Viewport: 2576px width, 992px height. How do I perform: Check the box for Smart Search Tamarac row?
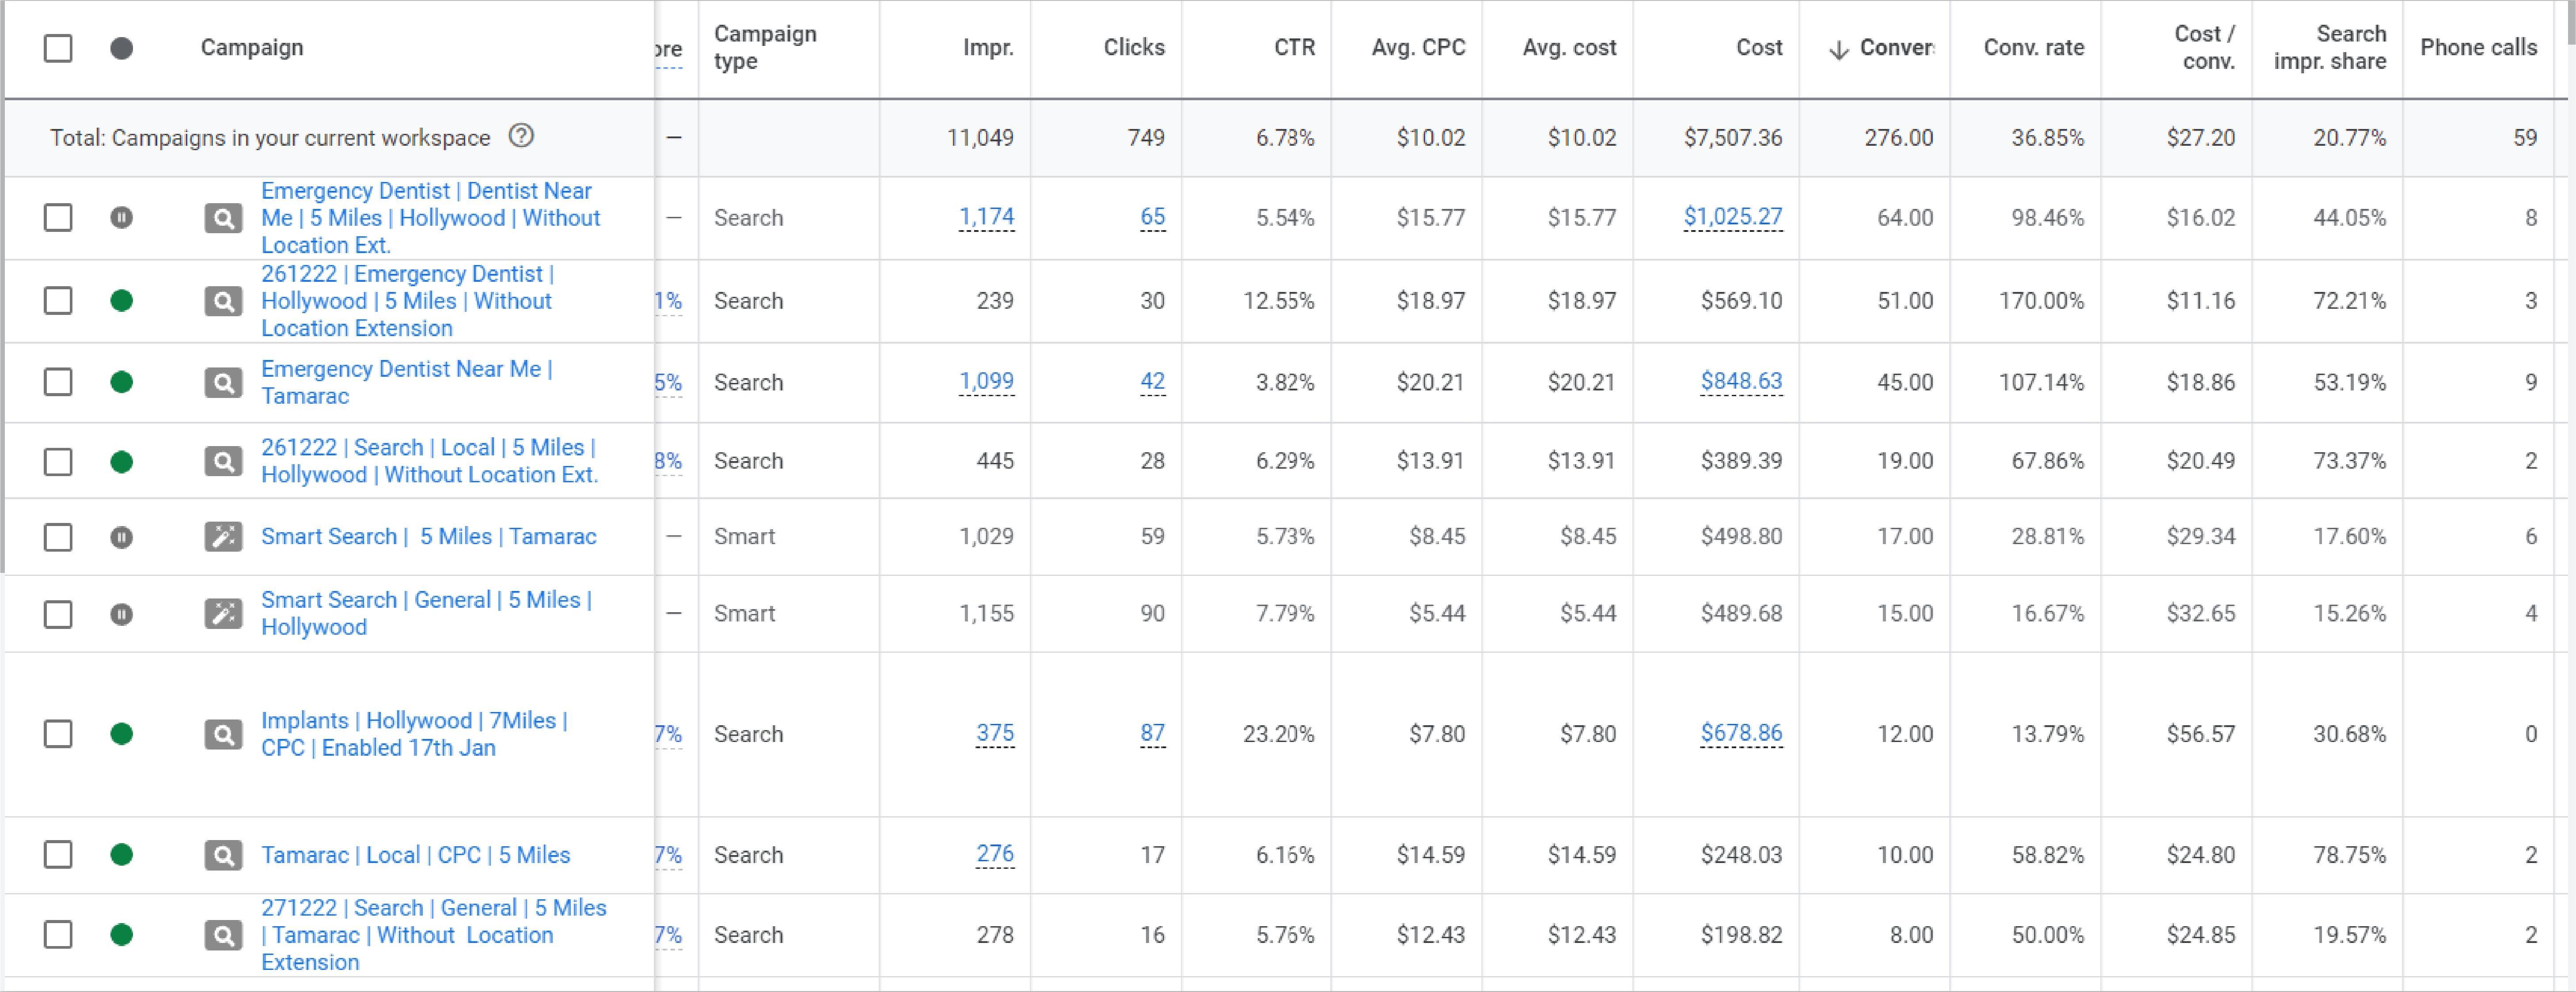click(x=58, y=537)
